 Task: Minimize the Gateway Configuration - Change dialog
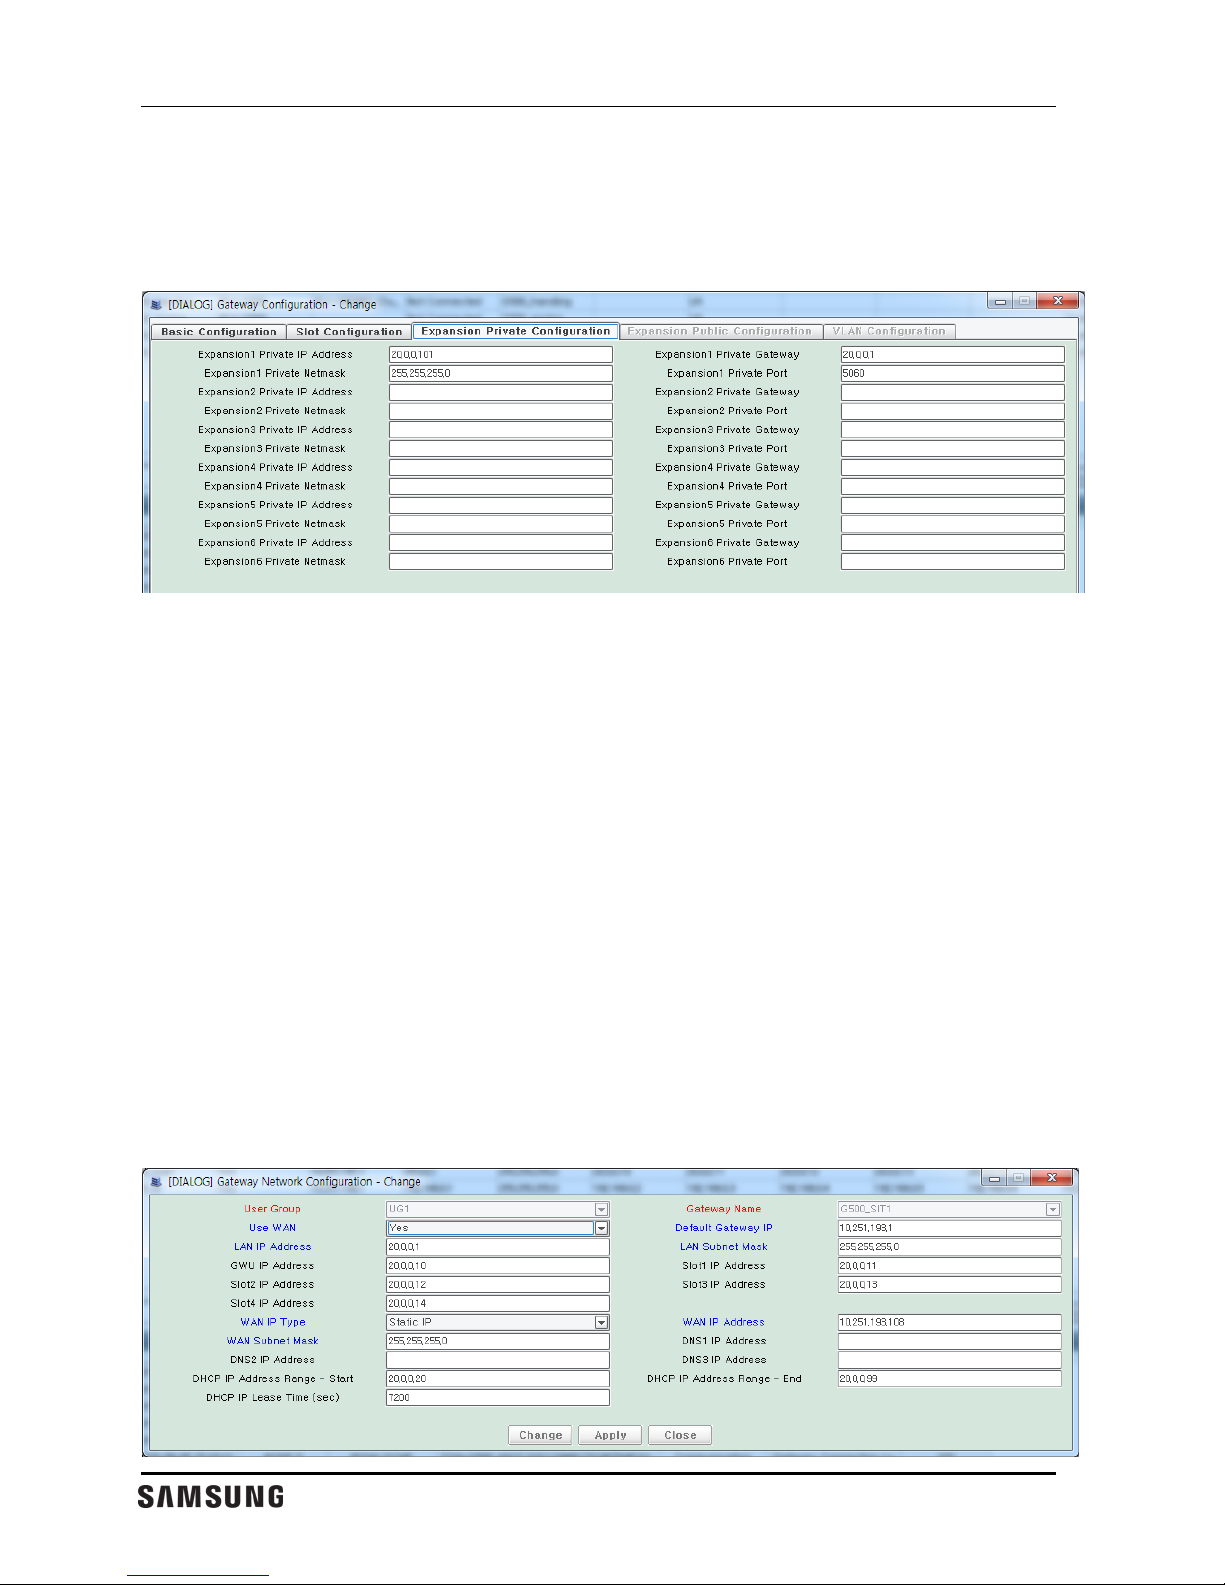1001,301
